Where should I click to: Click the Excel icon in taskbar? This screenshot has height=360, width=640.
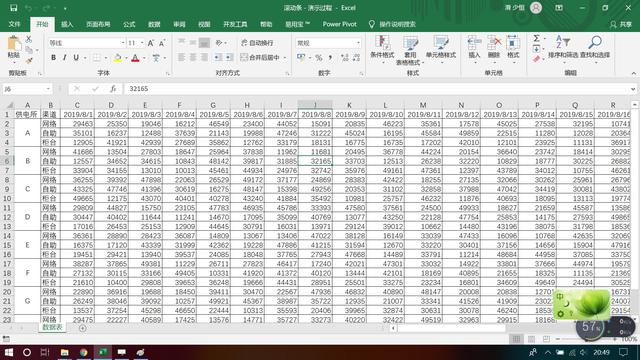click(x=103, y=352)
